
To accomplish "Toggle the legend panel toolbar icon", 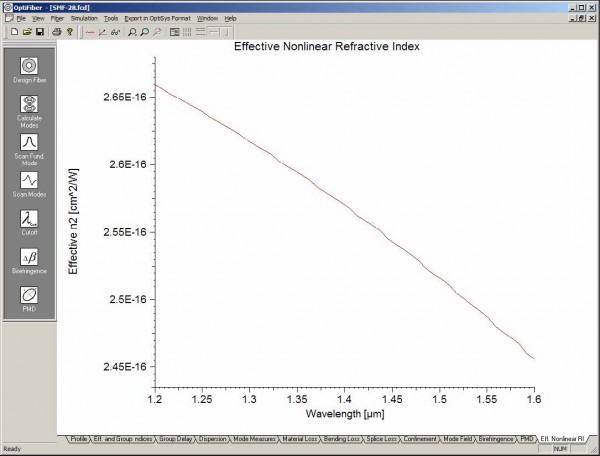I will coord(174,33).
